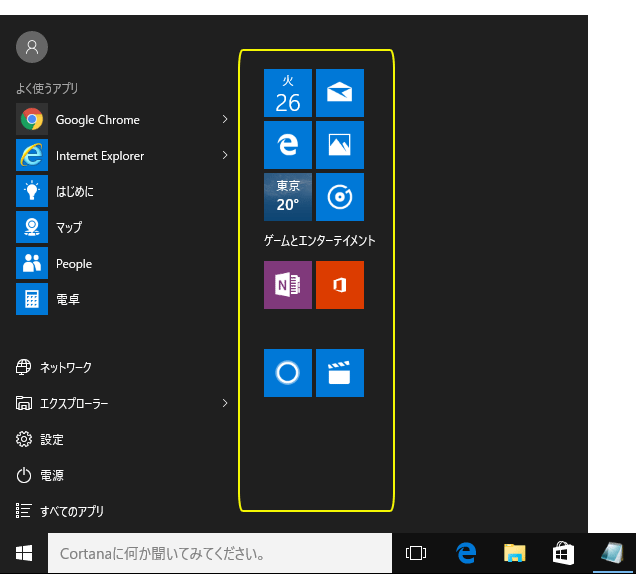Open the Groove Music tile
Screen dimensions: 636x574
tap(339, 197)
